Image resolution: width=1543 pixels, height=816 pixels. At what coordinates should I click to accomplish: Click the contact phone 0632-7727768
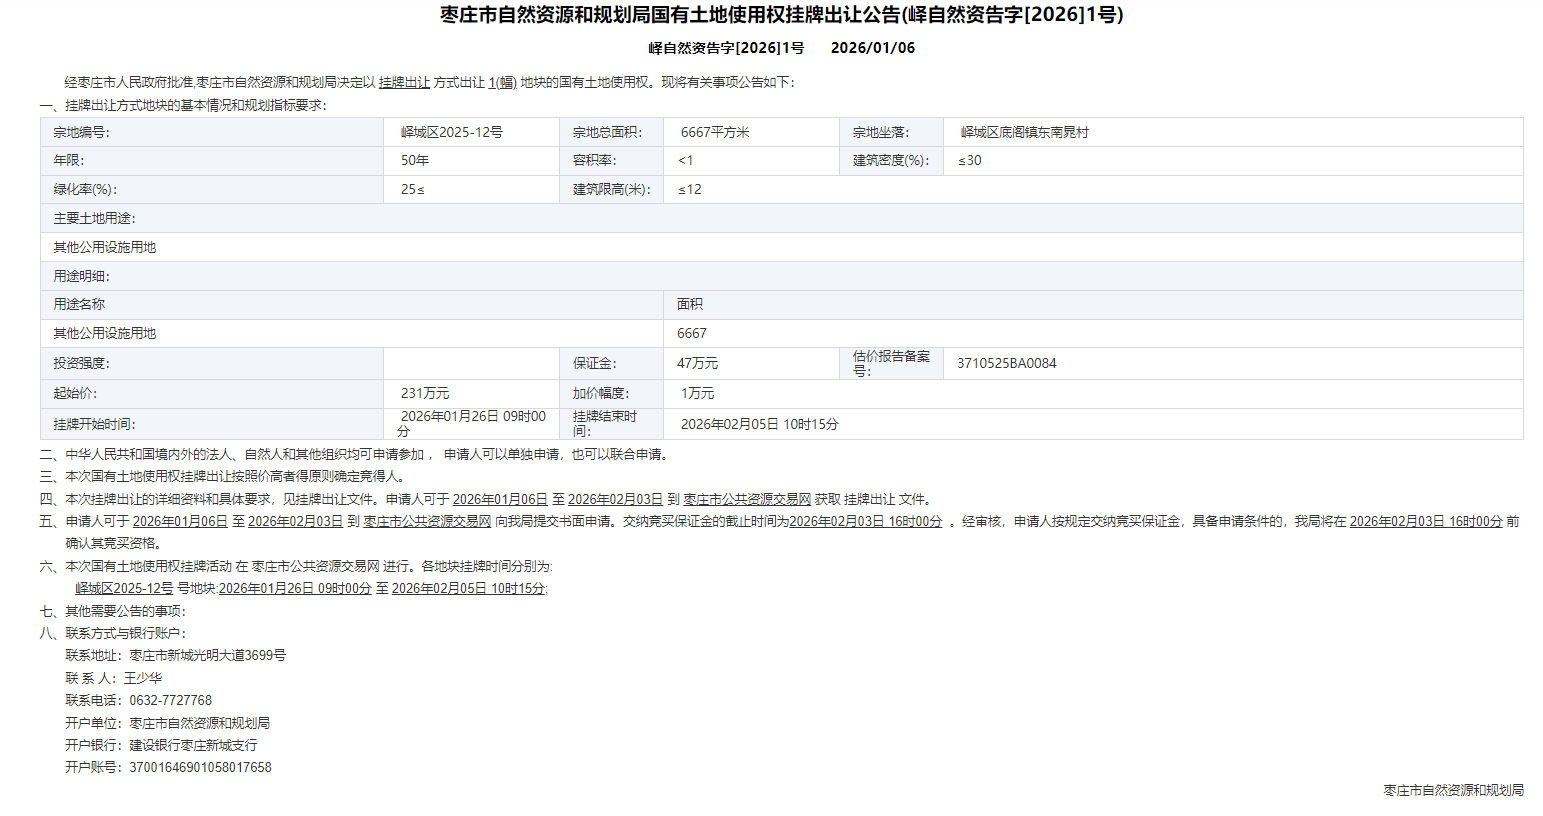point(170,700)
